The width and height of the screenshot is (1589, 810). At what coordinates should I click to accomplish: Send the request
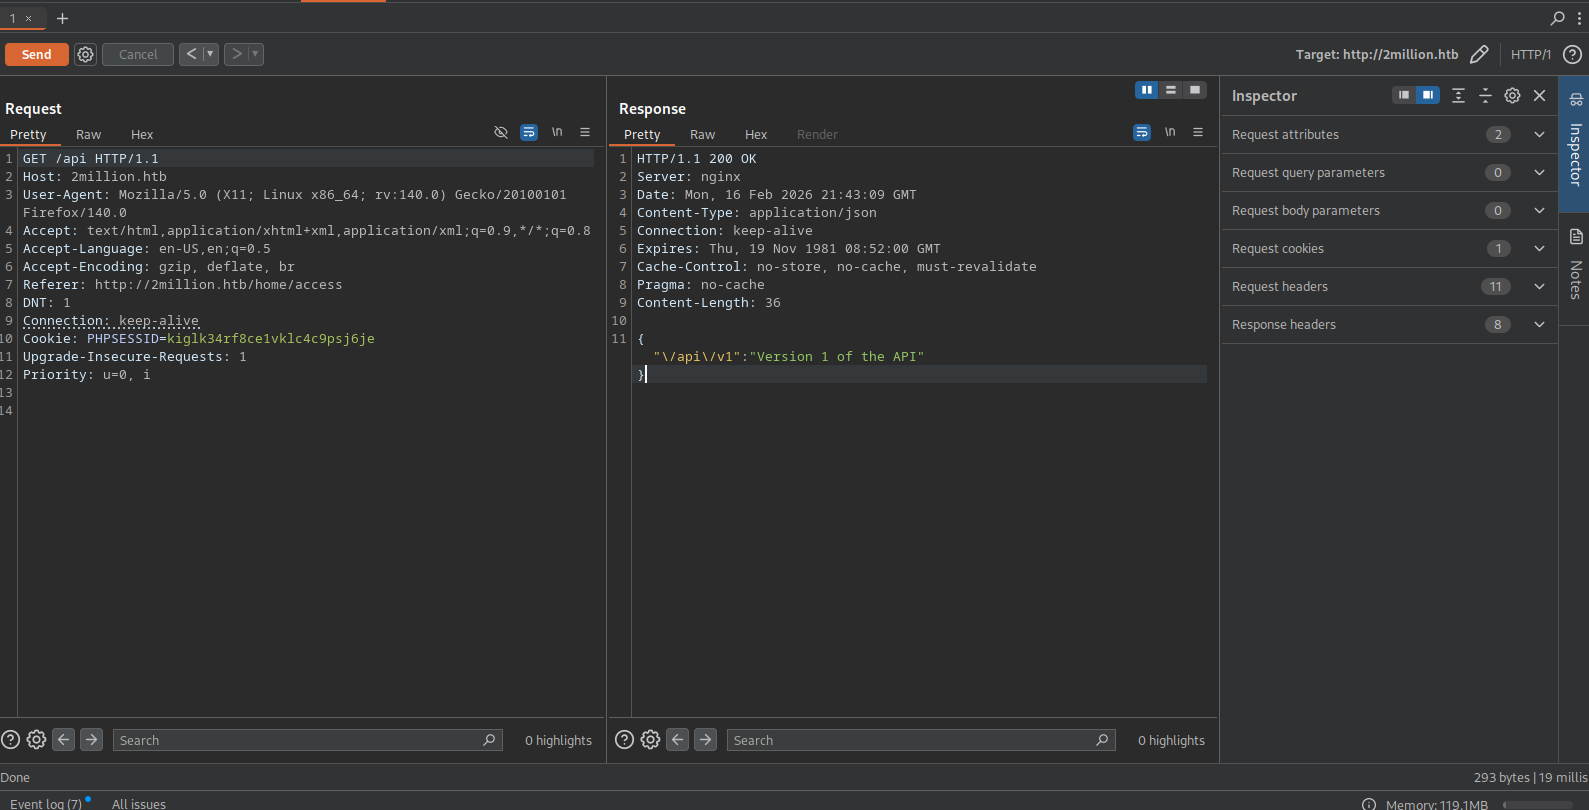point(37,54)
